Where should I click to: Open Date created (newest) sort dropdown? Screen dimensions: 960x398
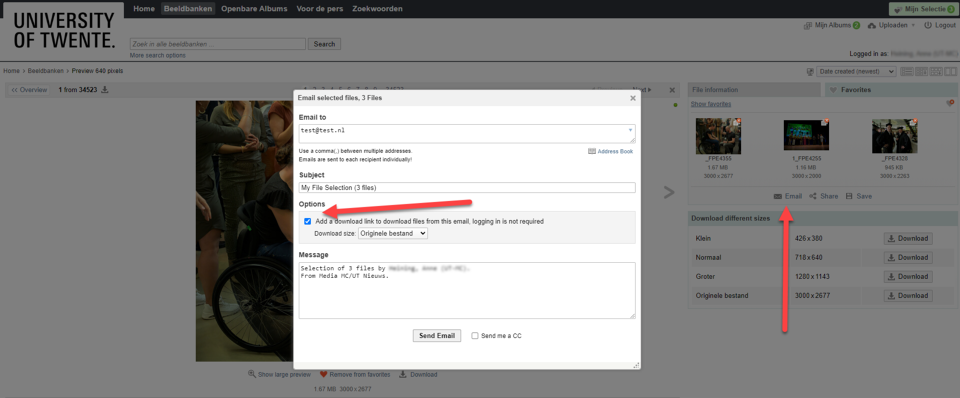click(x=857, y=72)
